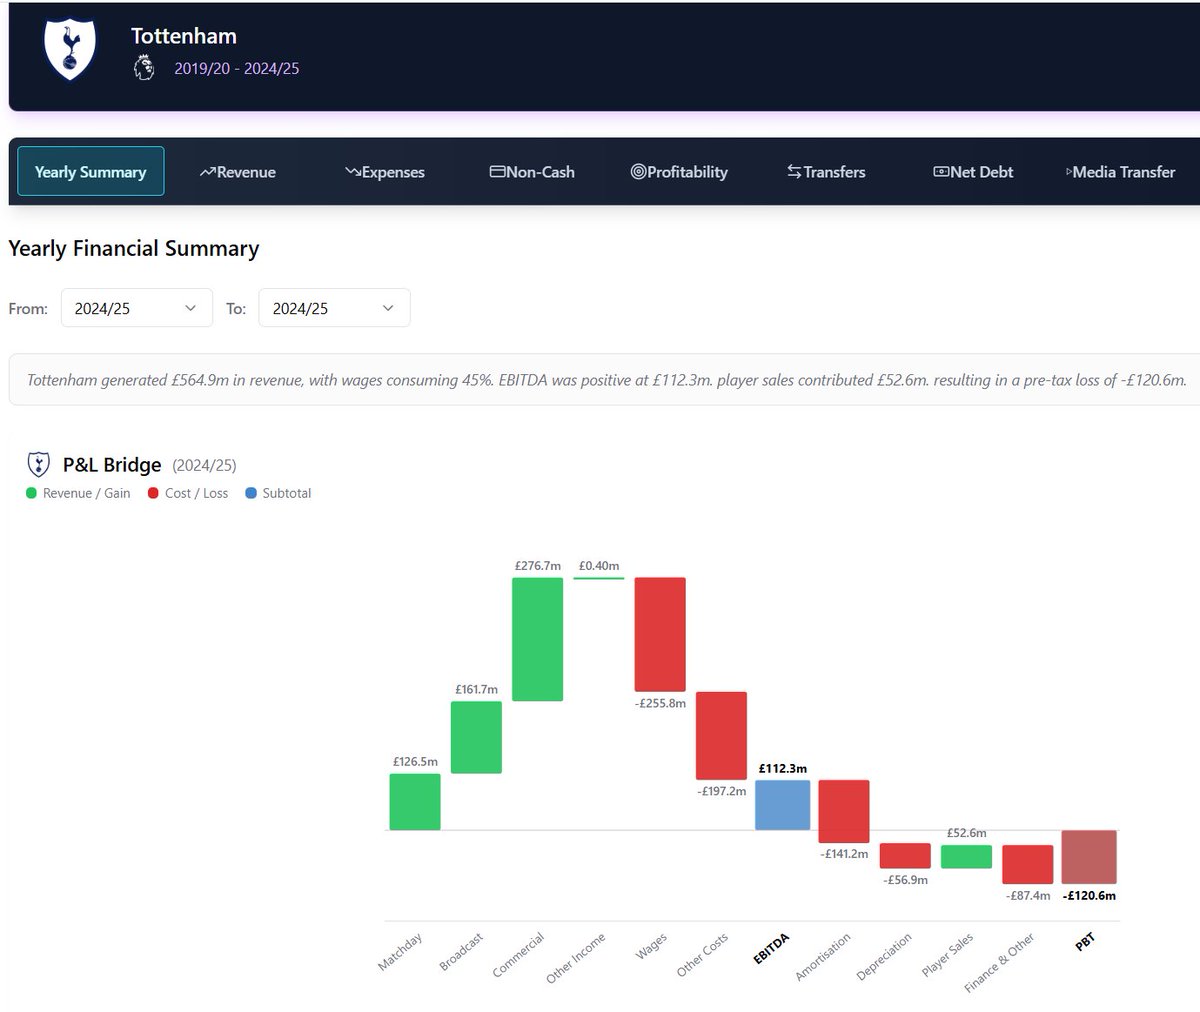Click the green Player Sales £52.6m bar
1200x1012 pixels.
point(966,857)
